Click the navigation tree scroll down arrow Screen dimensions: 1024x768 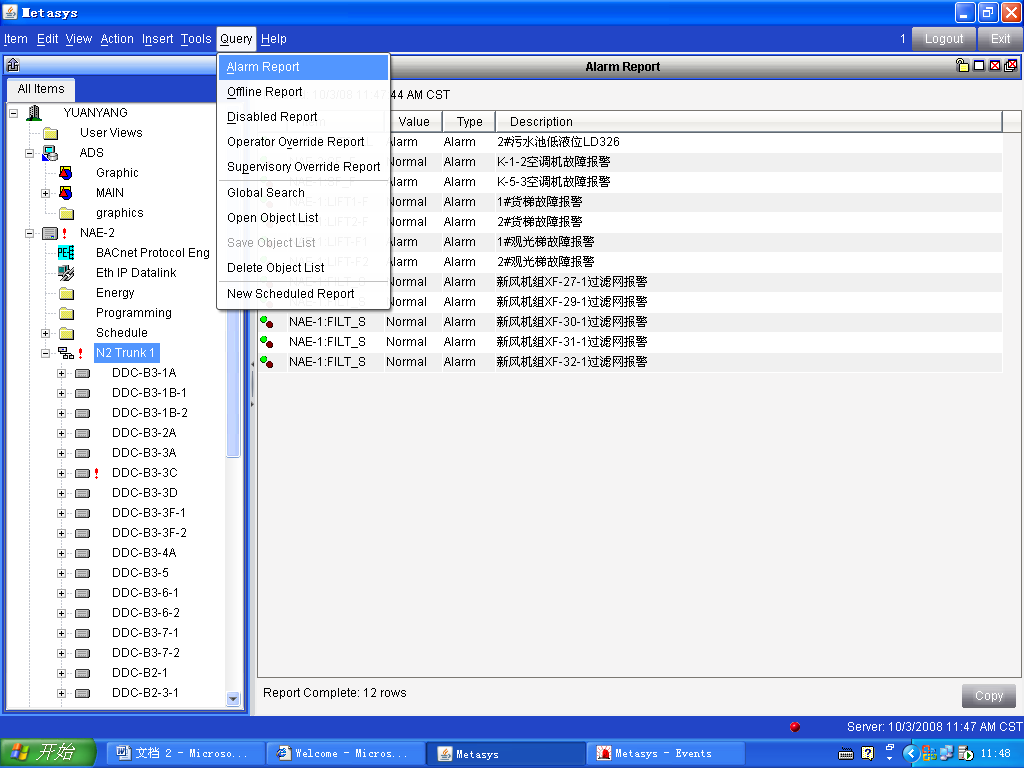coord(234,700)
